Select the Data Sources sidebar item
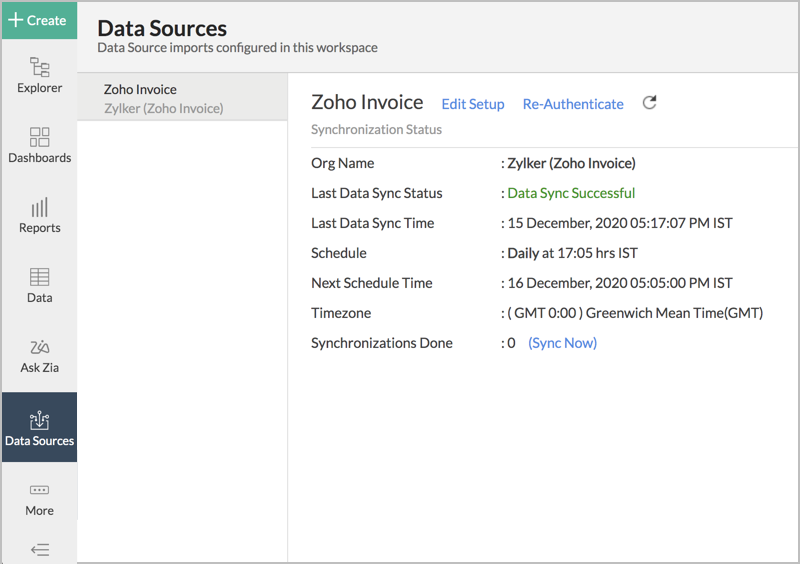The image size is (800, 564). (39, 427)
